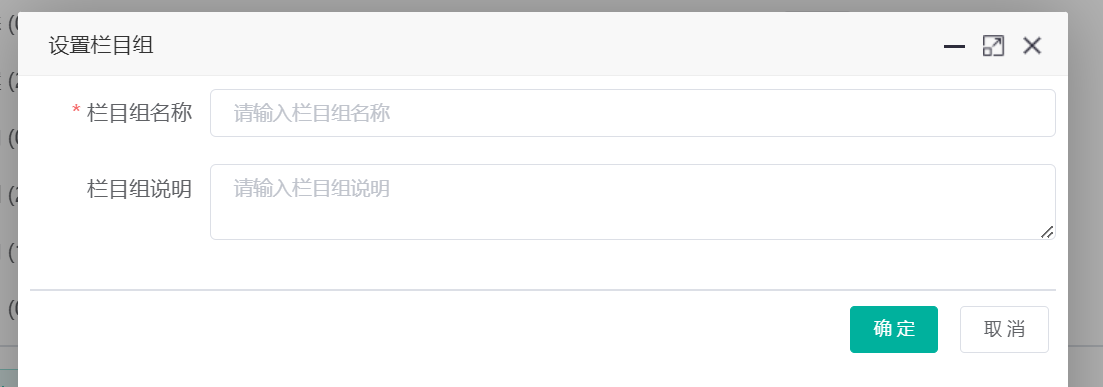
Task: Minimize the 设置栏目组 dialog
Action: pos(954,46)
